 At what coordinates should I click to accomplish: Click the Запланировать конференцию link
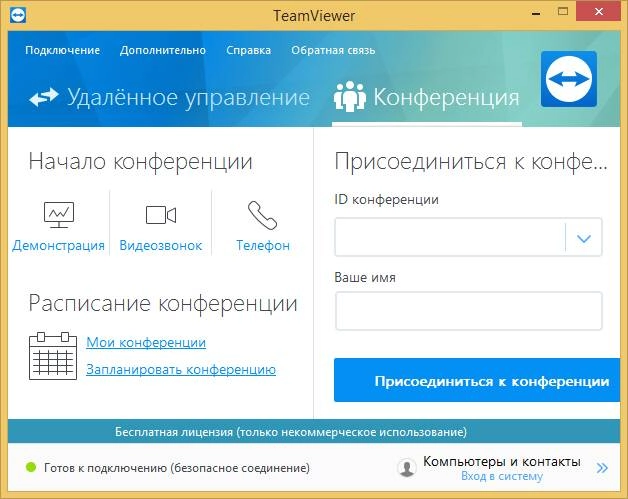coord(181,369)
